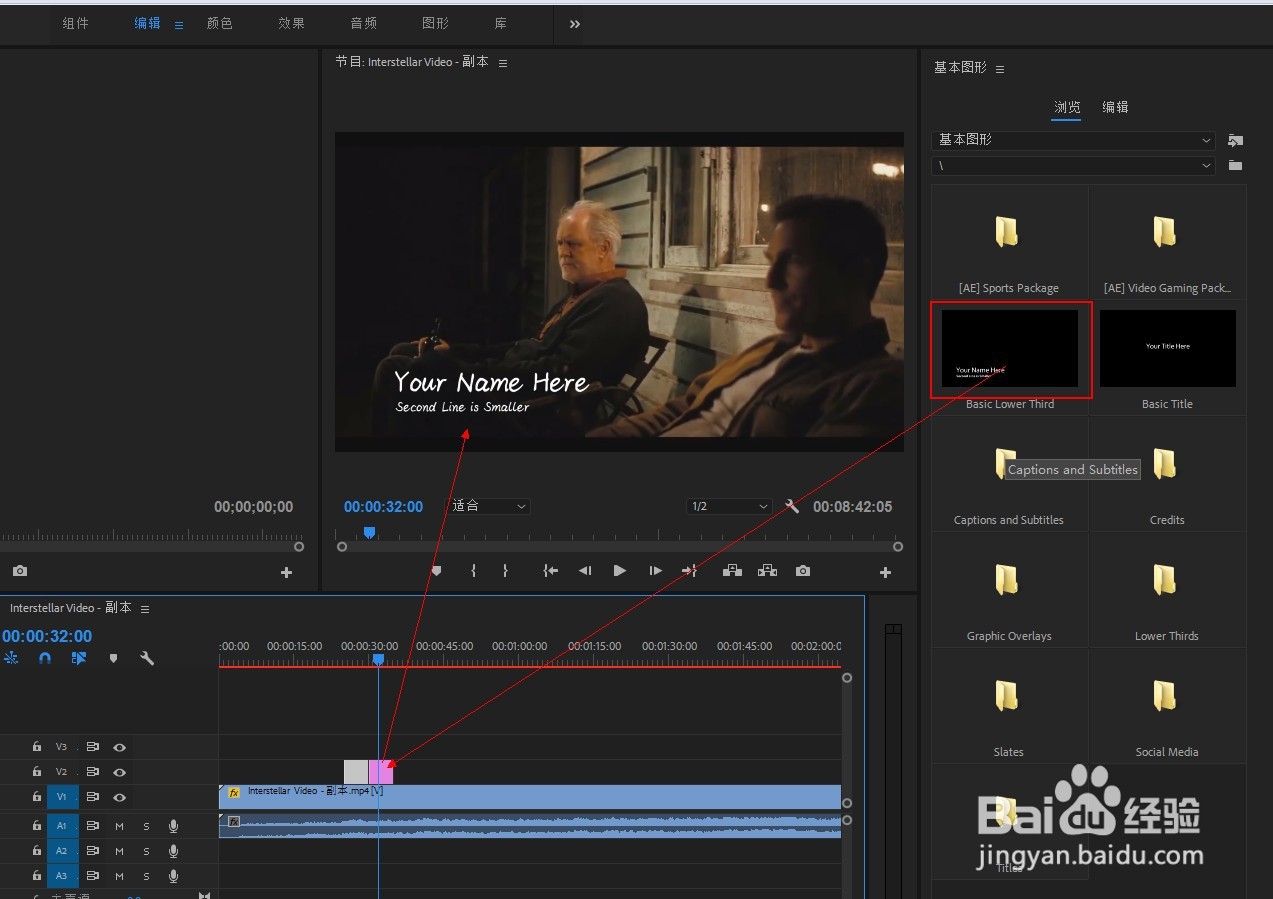Viewport: 1273px width, 899px height.
Task: Hide V3 track output eye
Action: pos(119,747)
